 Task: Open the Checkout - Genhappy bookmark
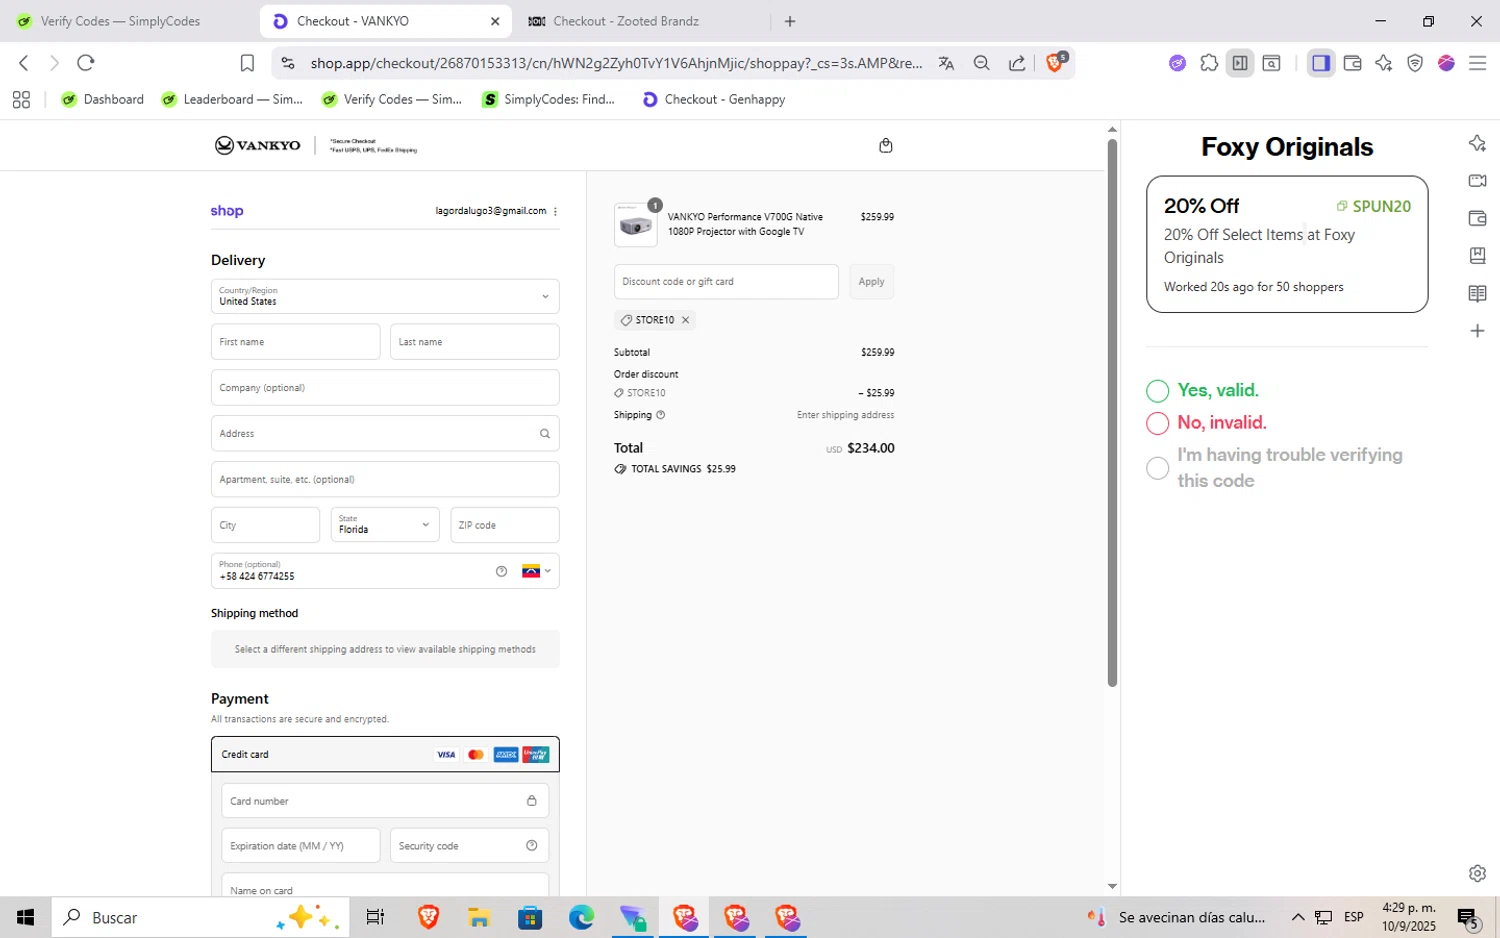point(714,99)
